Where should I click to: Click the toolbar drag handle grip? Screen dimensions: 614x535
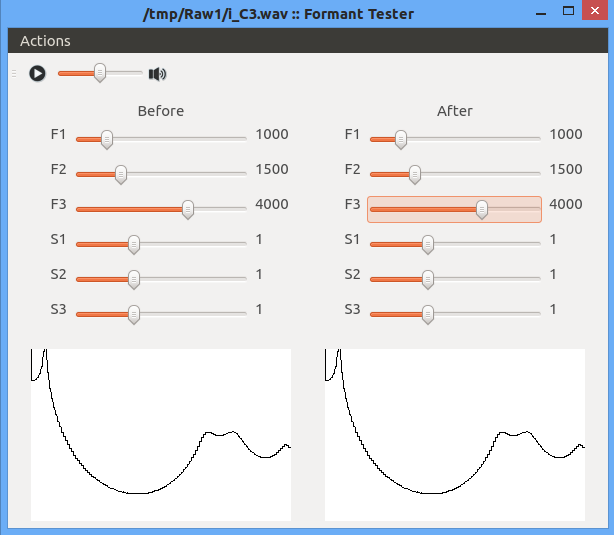14,74
